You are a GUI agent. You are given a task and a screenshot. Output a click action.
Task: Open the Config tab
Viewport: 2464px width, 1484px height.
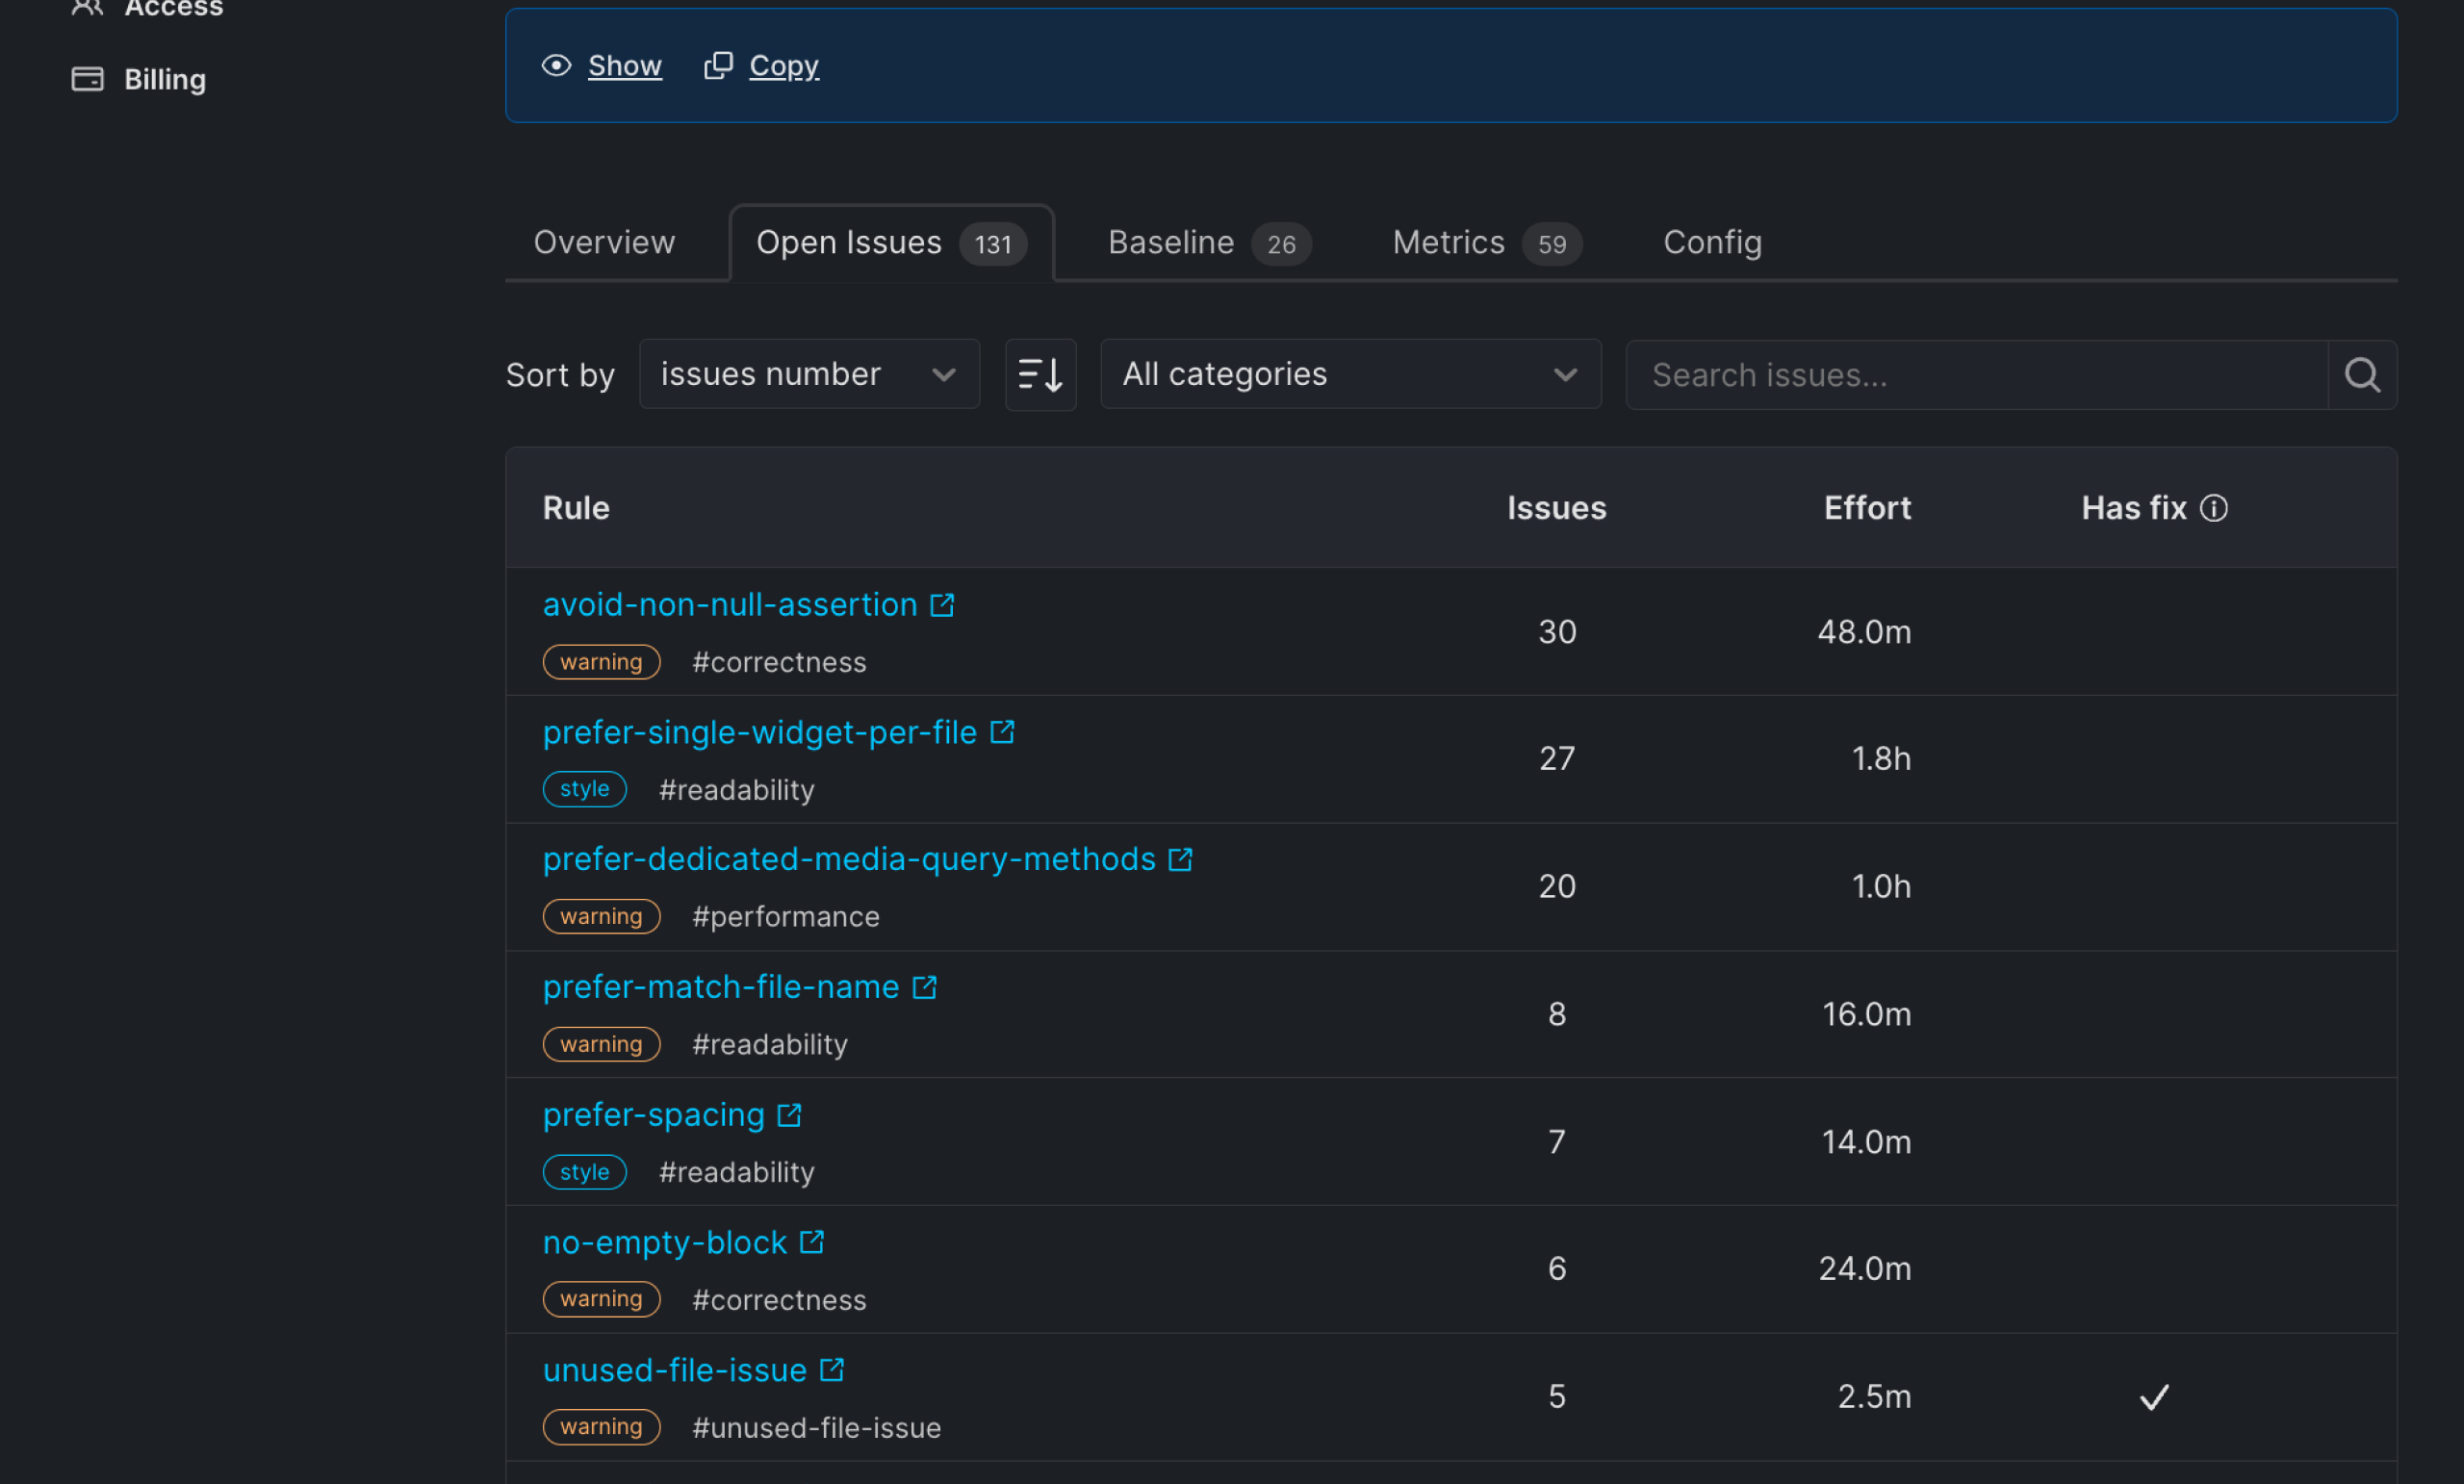(1712, 242)
